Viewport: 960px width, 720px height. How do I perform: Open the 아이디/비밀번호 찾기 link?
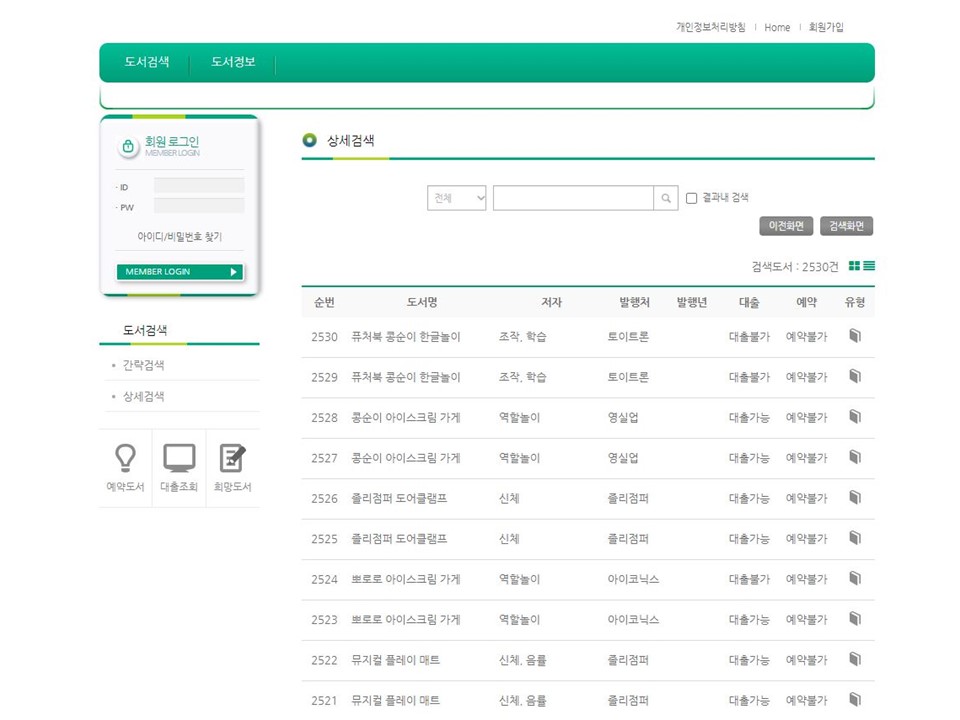point(180,237)
